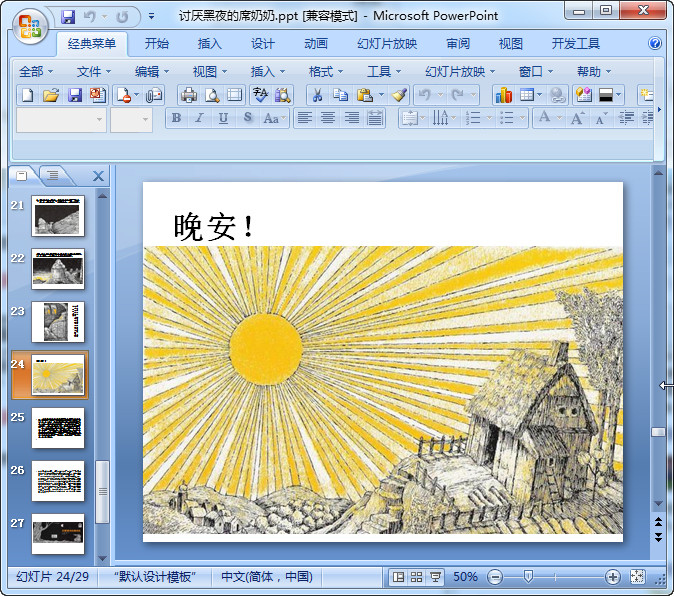Open the help question mark icon
This screenshot has width=674, height=596.
655,43
